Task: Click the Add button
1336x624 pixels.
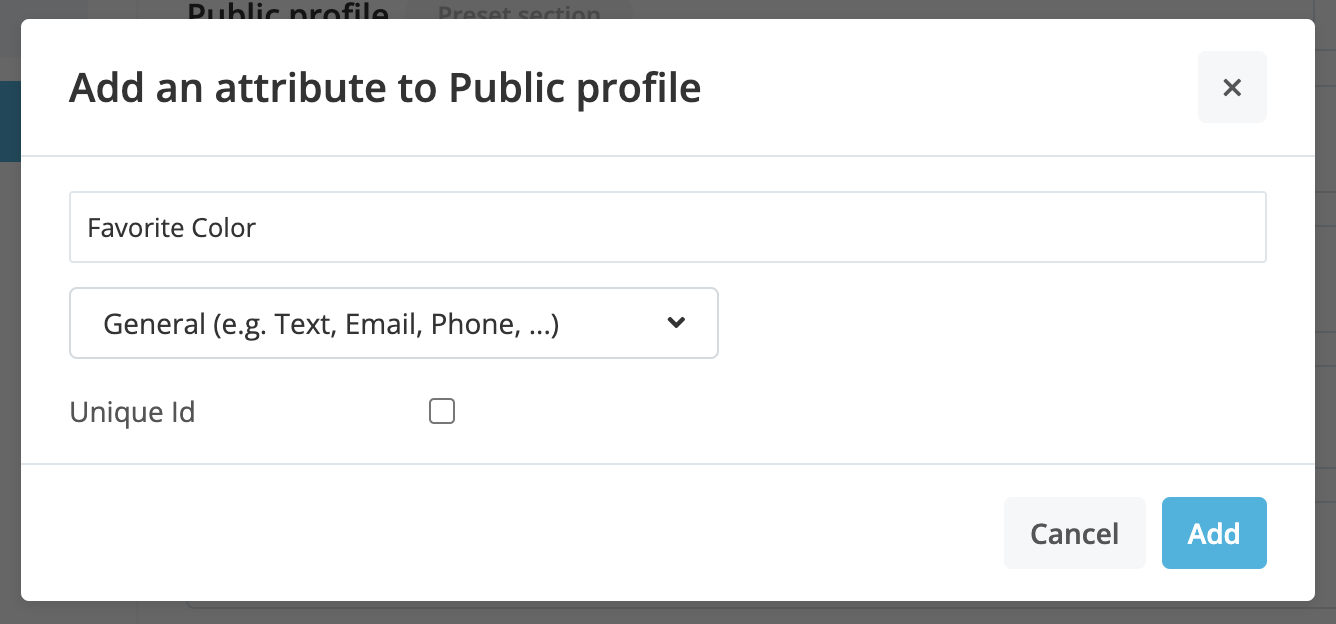Action: coord(1214,533)
